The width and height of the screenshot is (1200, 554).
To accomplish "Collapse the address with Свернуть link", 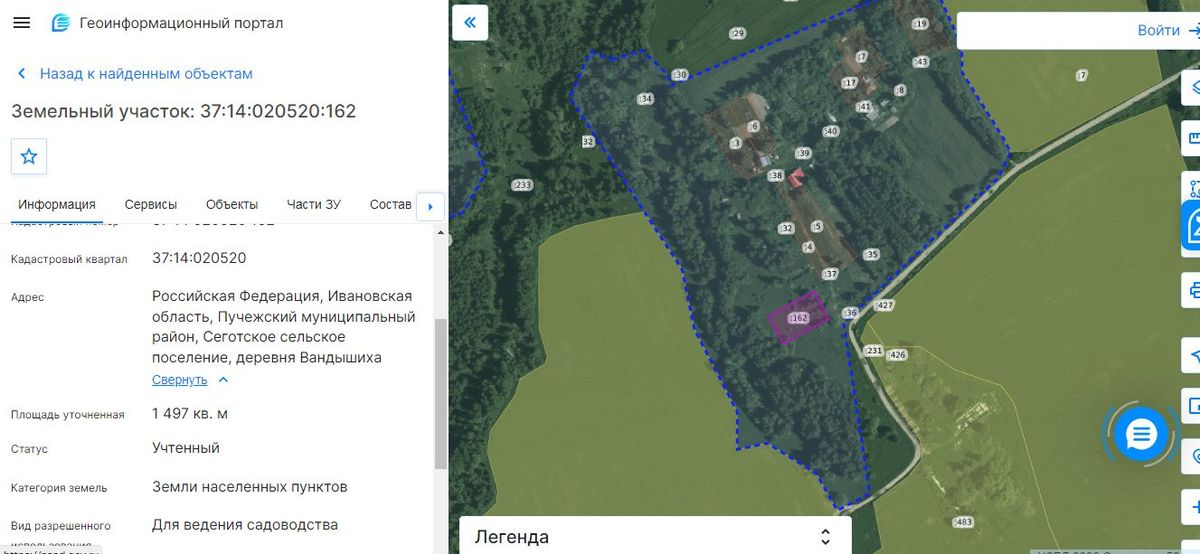I will [190, 380].
